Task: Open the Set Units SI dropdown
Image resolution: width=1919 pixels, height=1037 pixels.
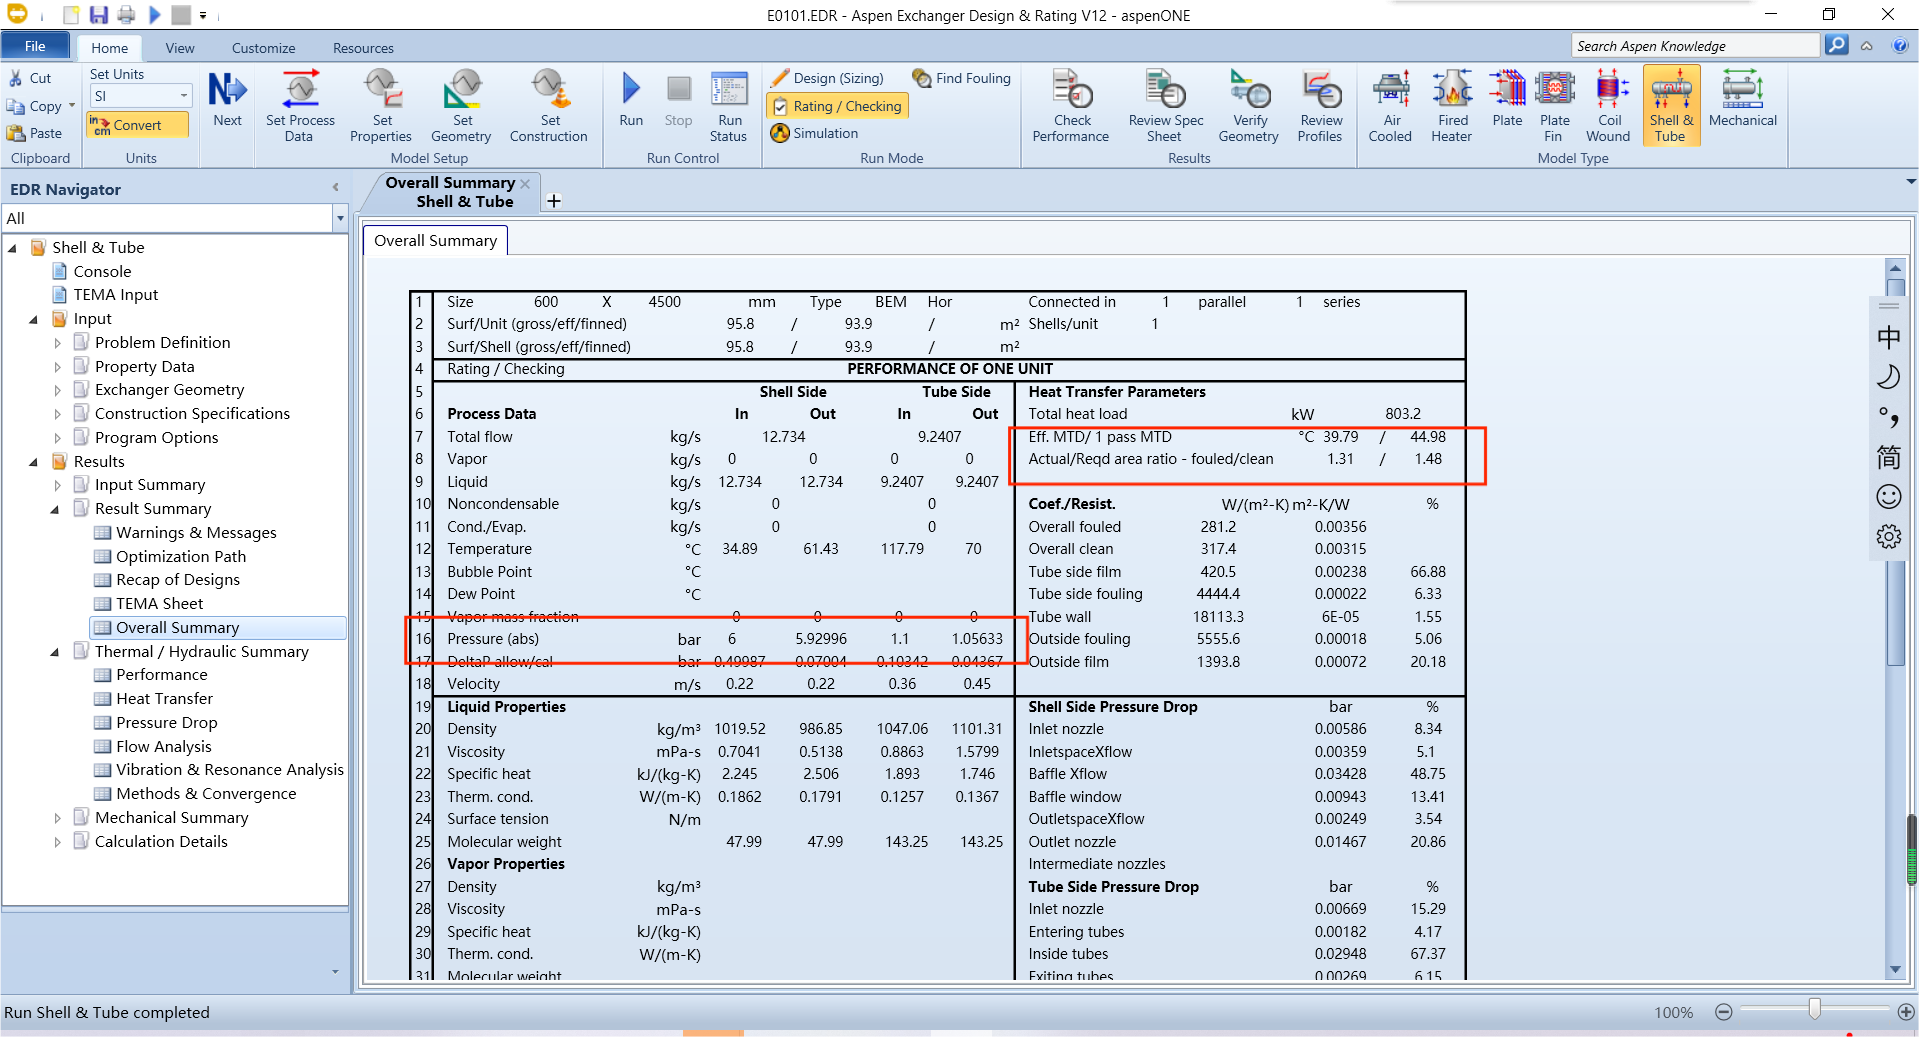Action: 184,96
